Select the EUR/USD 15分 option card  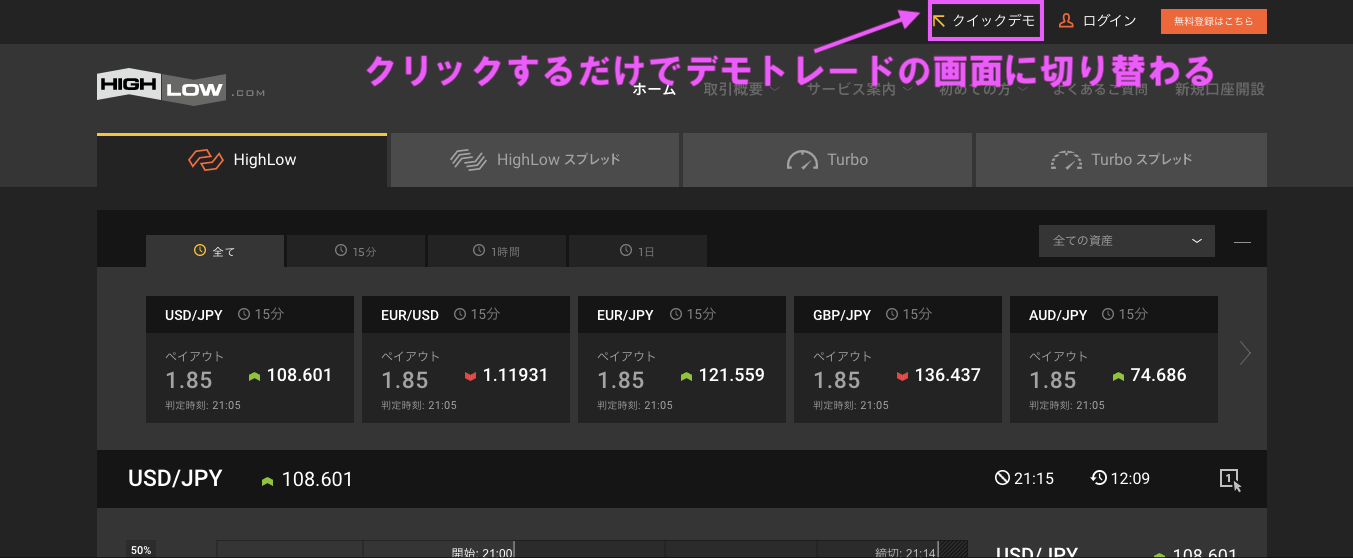pos(466,359)
